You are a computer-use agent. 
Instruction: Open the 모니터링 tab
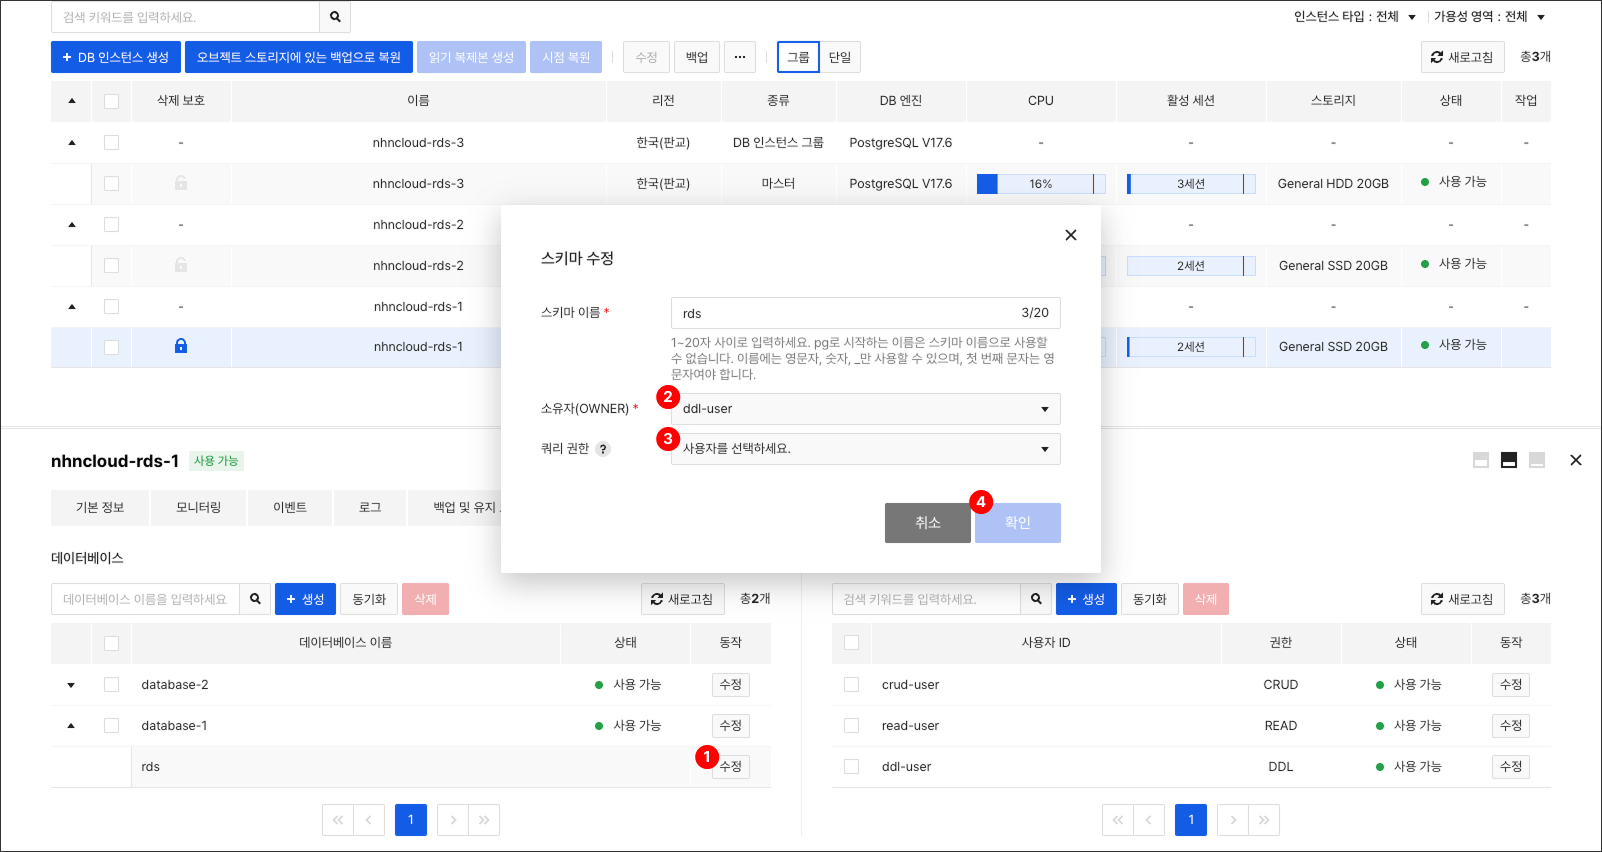[x=198, y=508]
